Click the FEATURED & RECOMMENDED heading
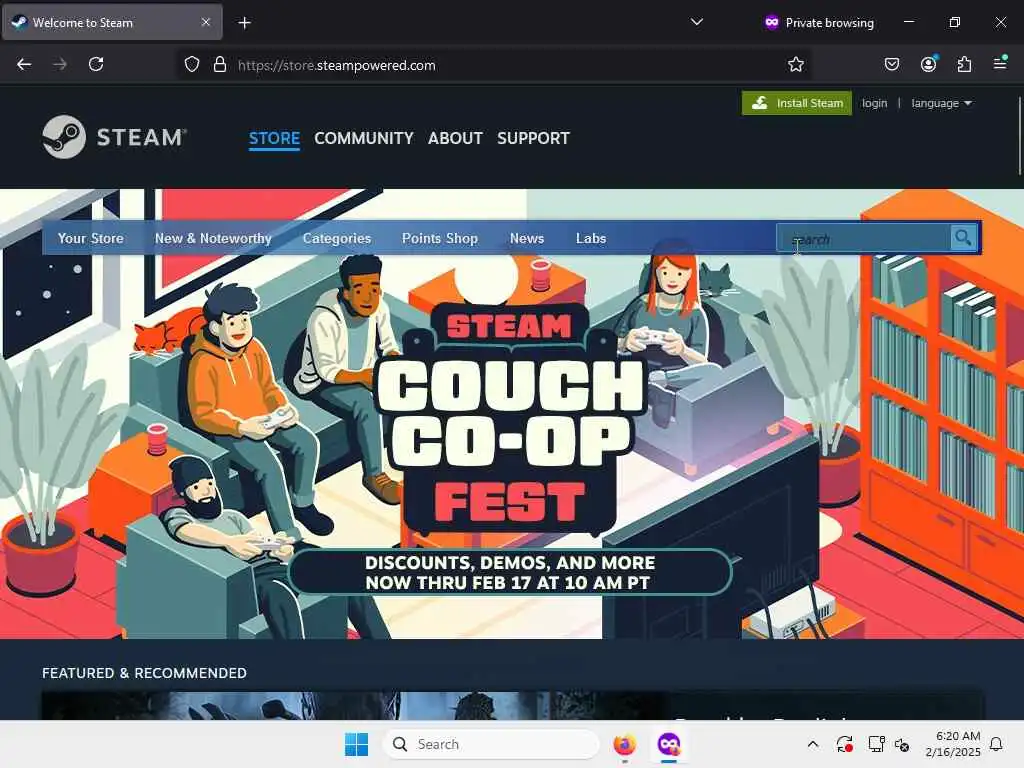This screenshot has height=768, width=1024. (144, 673)
